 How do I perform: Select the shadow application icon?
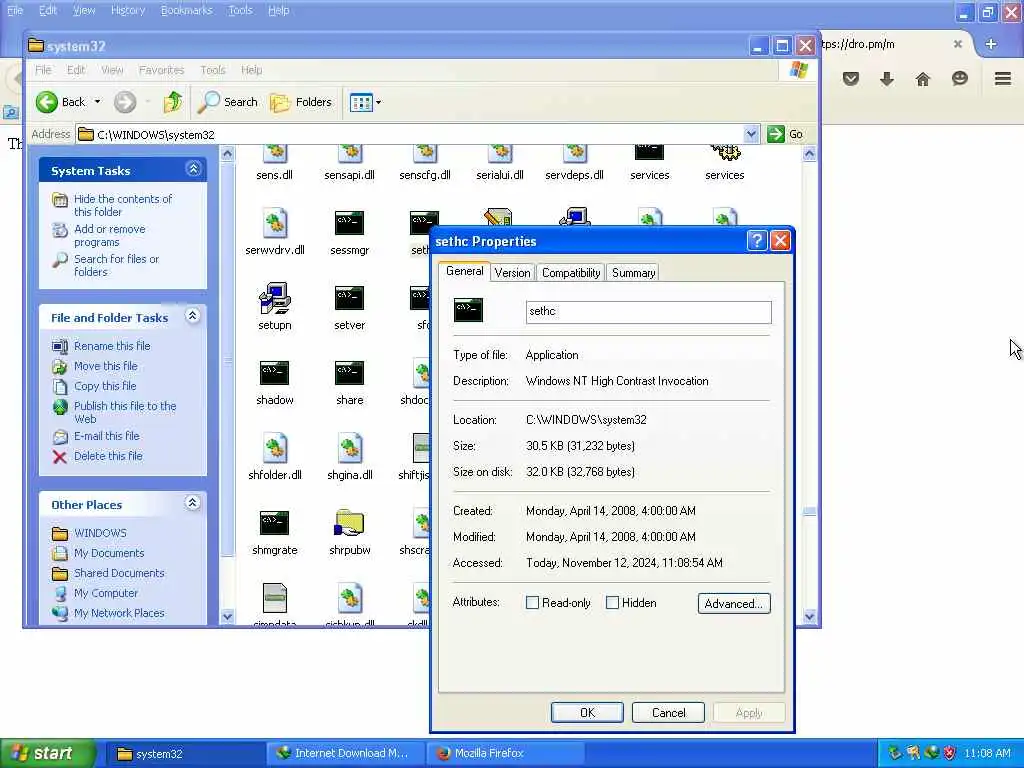274,373
